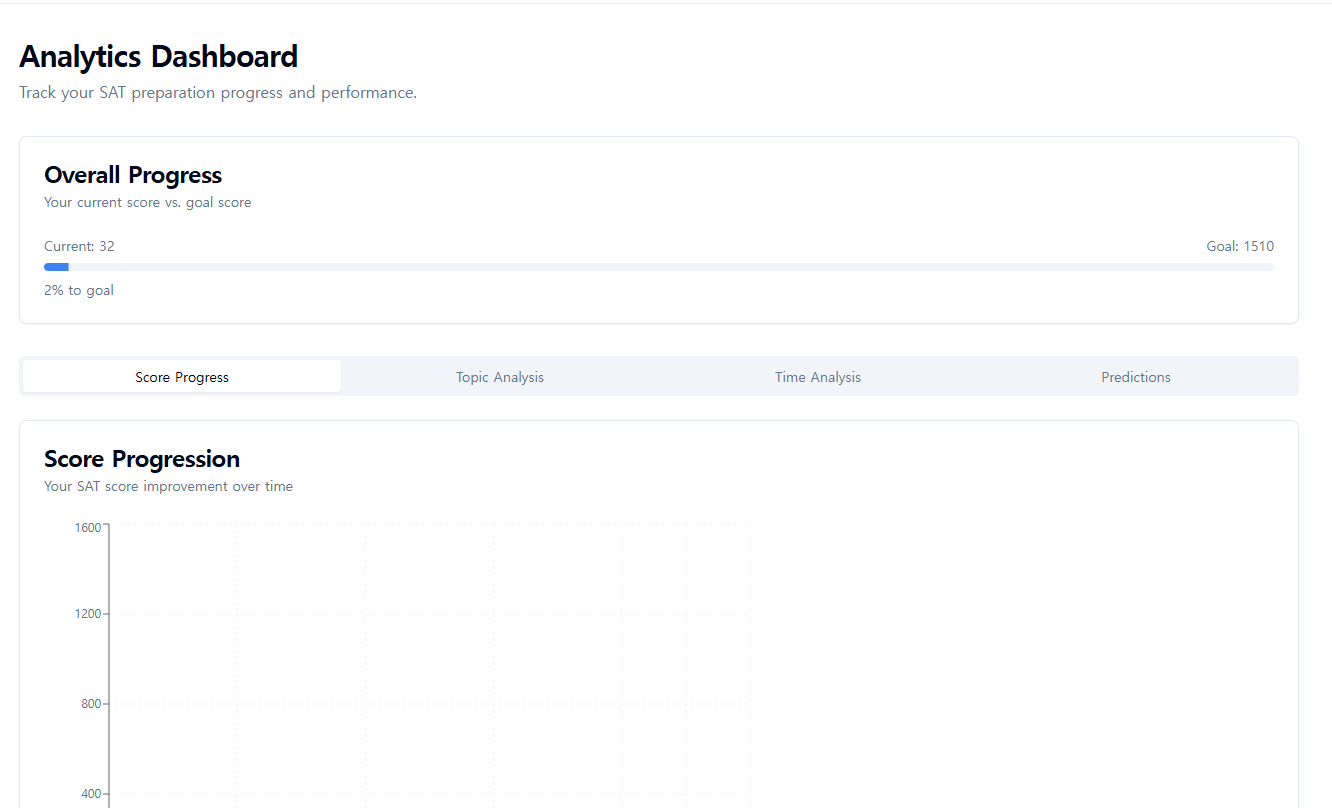Click the Overall Progress card heading
Viewport: 1332px width, 808px height.
click(x=133, y=175)
